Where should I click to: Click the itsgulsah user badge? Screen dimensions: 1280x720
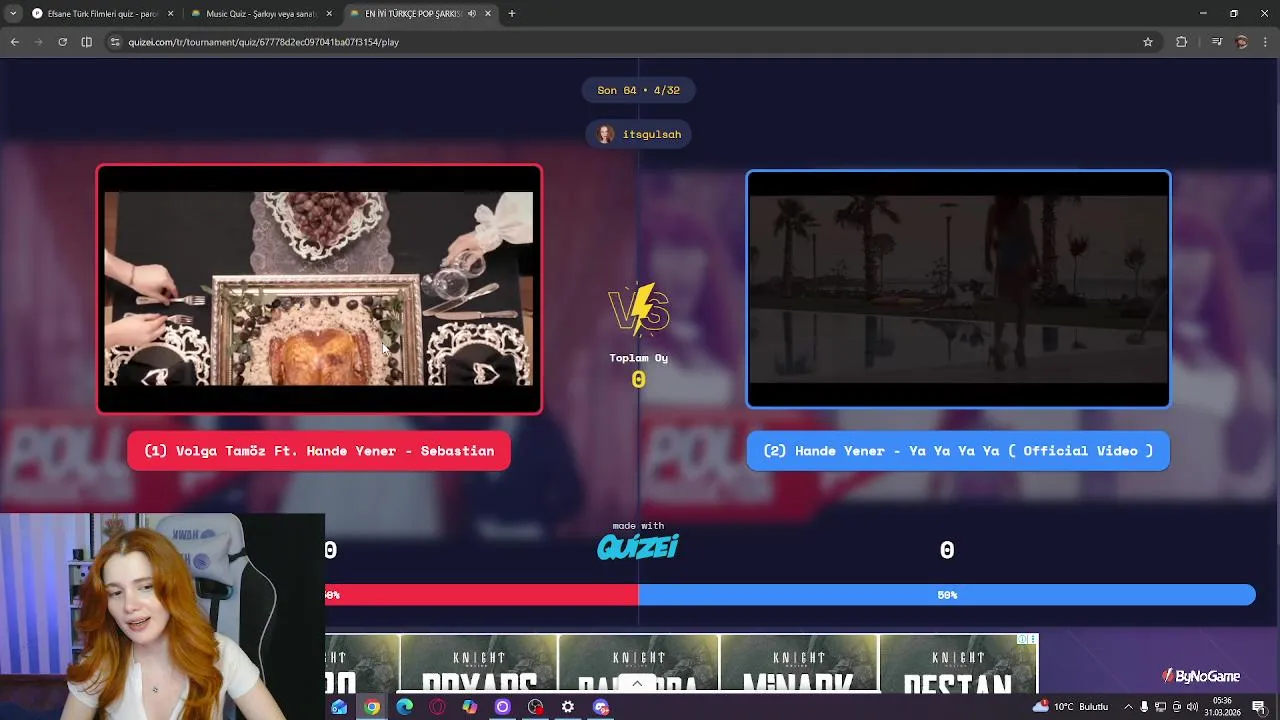(639, 134)
